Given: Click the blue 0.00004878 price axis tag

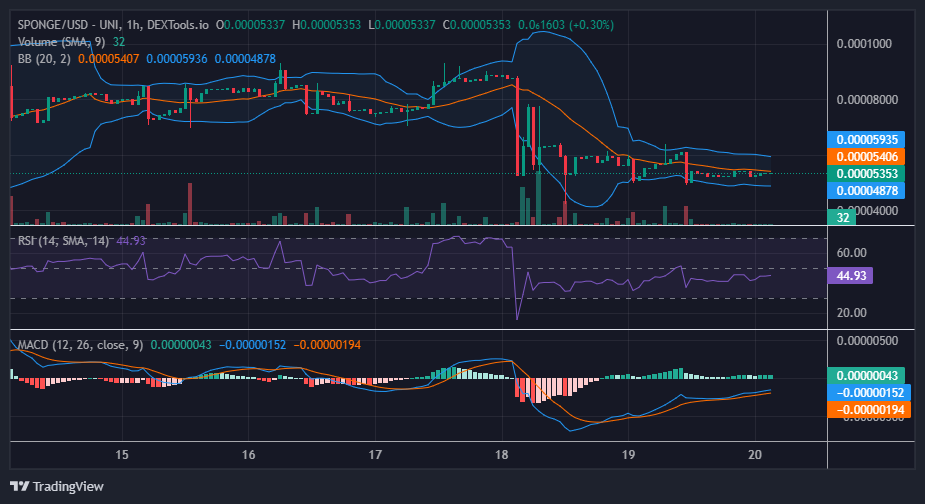Looking at the screenshot, I should [867, 191].
